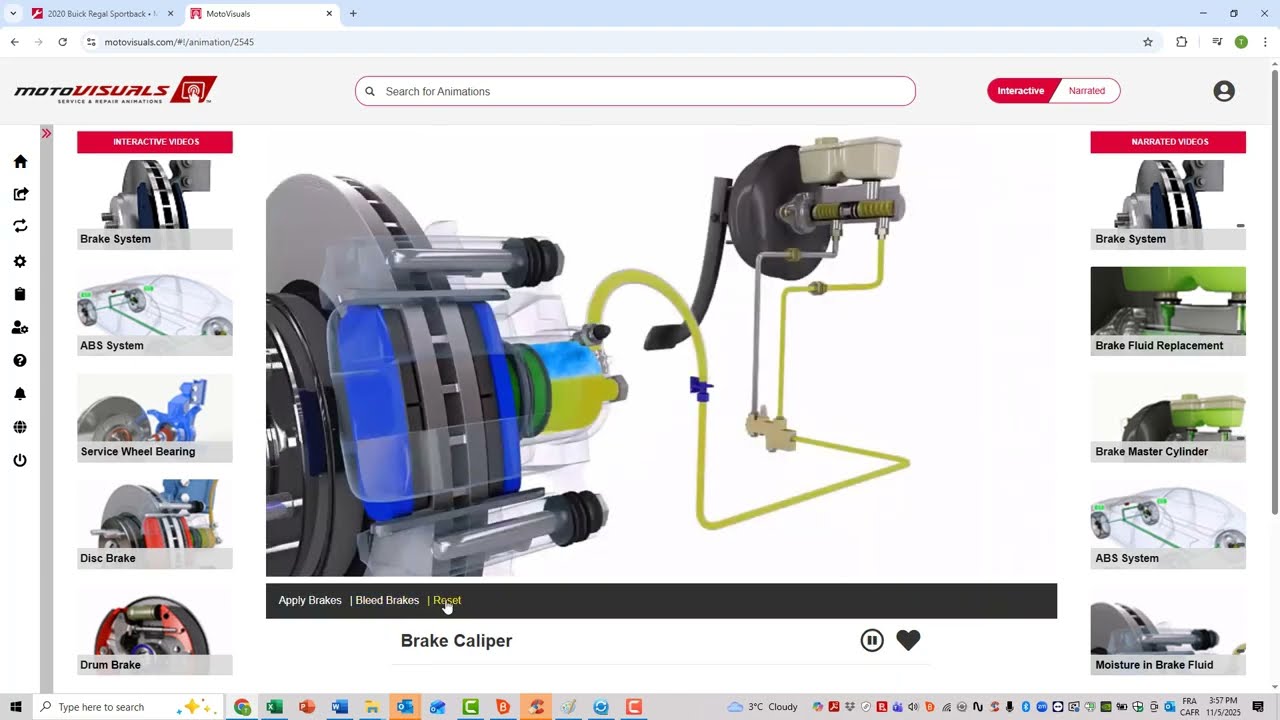Click the clipboard icon in the sidebar

(x=20, y=294)
